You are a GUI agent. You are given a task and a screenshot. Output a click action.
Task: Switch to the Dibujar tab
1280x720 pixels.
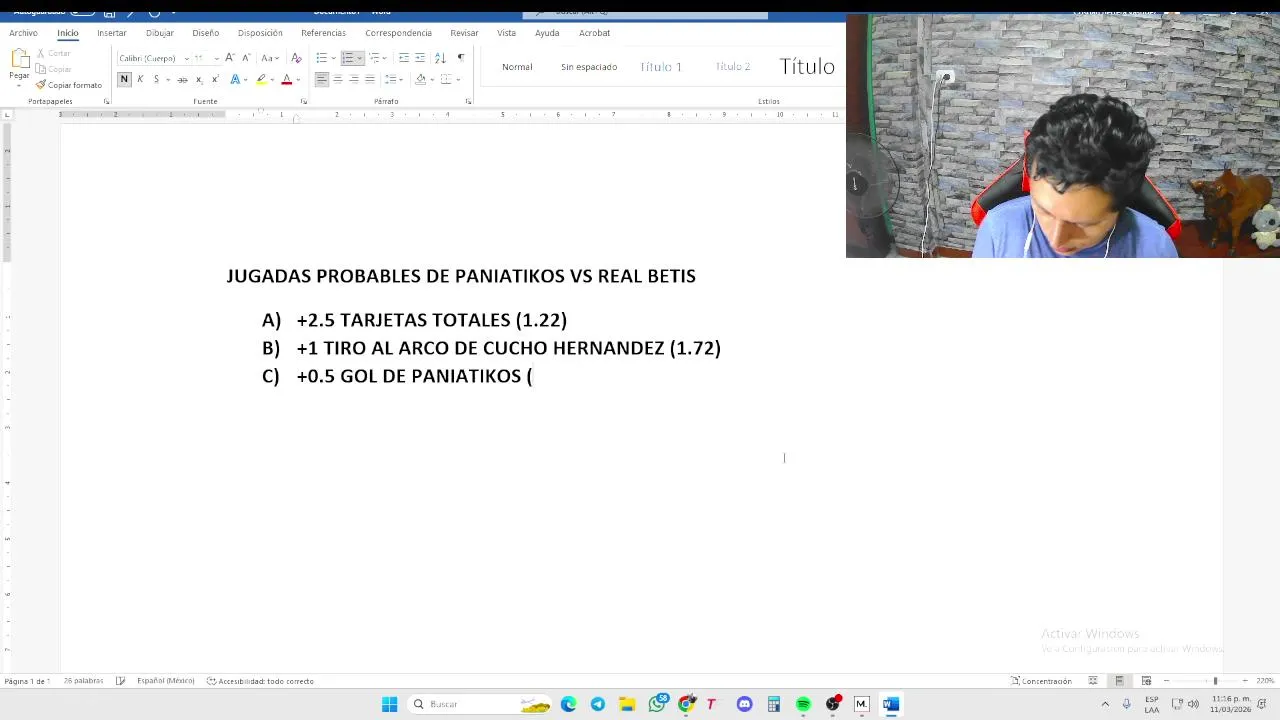click(x=160, y=33)
